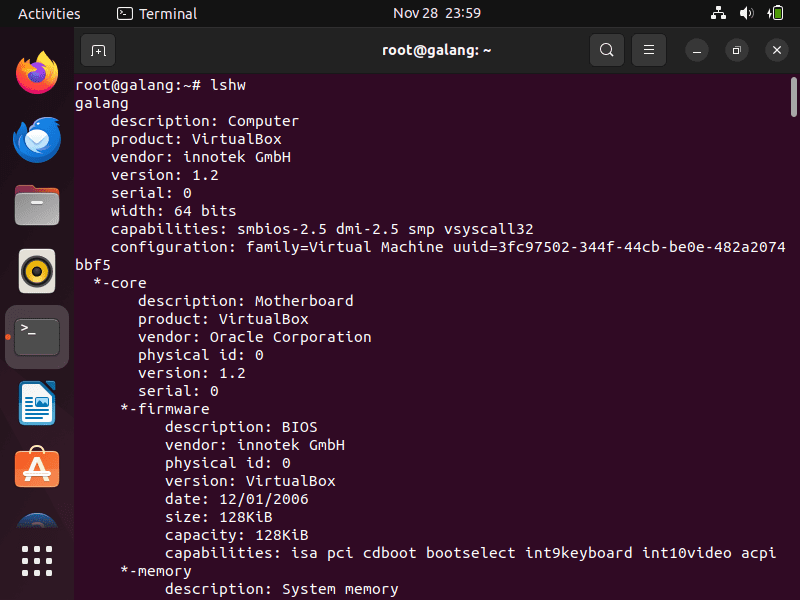Open the Terminal app menu in top bar
800x600 pixels.
157,13
